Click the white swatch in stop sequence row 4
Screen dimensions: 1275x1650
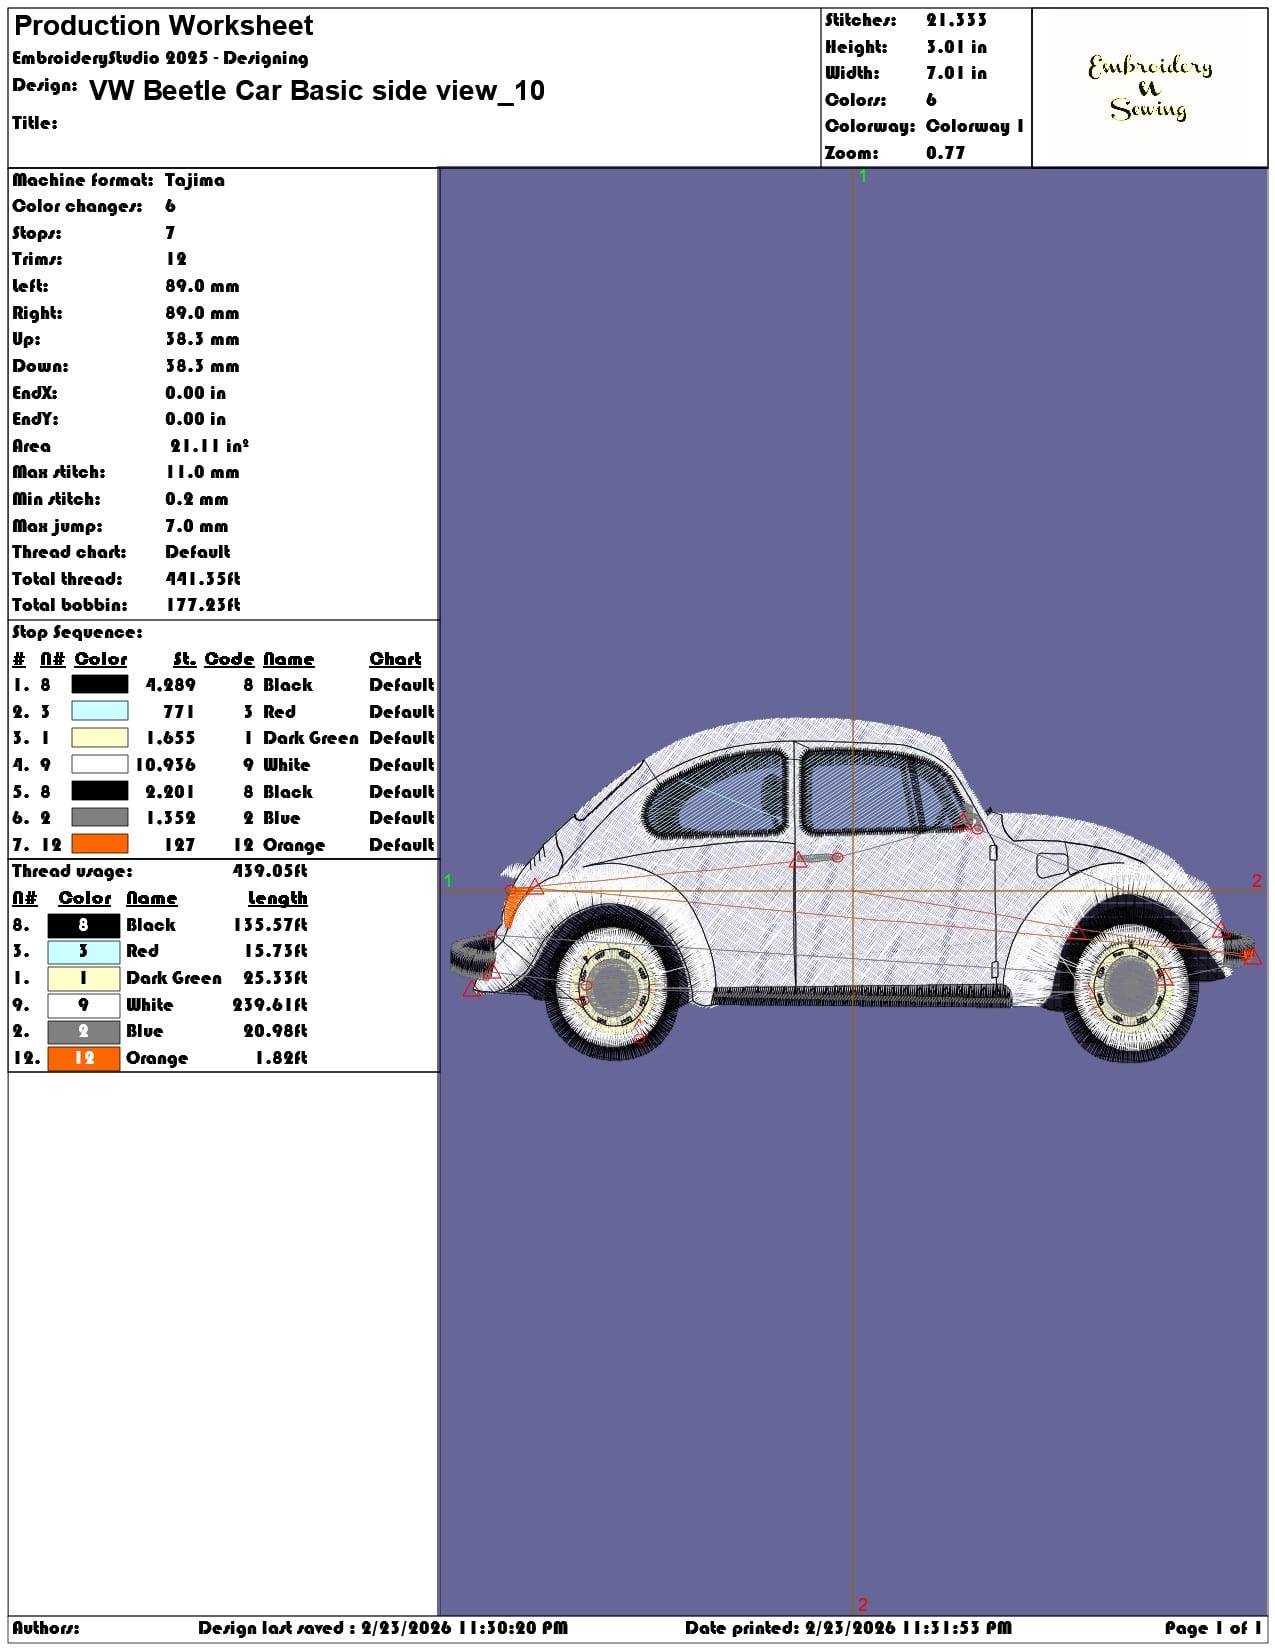(100, 765)
